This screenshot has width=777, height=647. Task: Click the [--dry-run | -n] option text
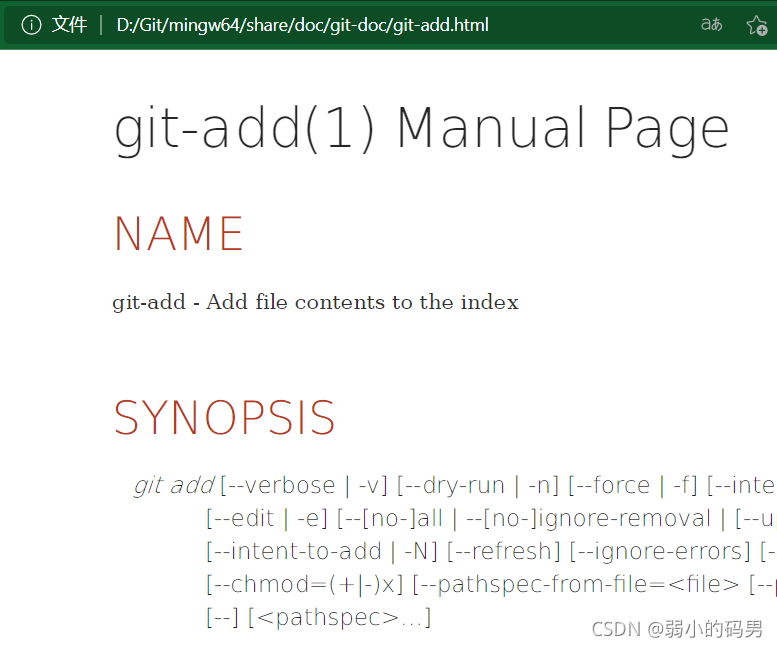(x=478, y=485)
